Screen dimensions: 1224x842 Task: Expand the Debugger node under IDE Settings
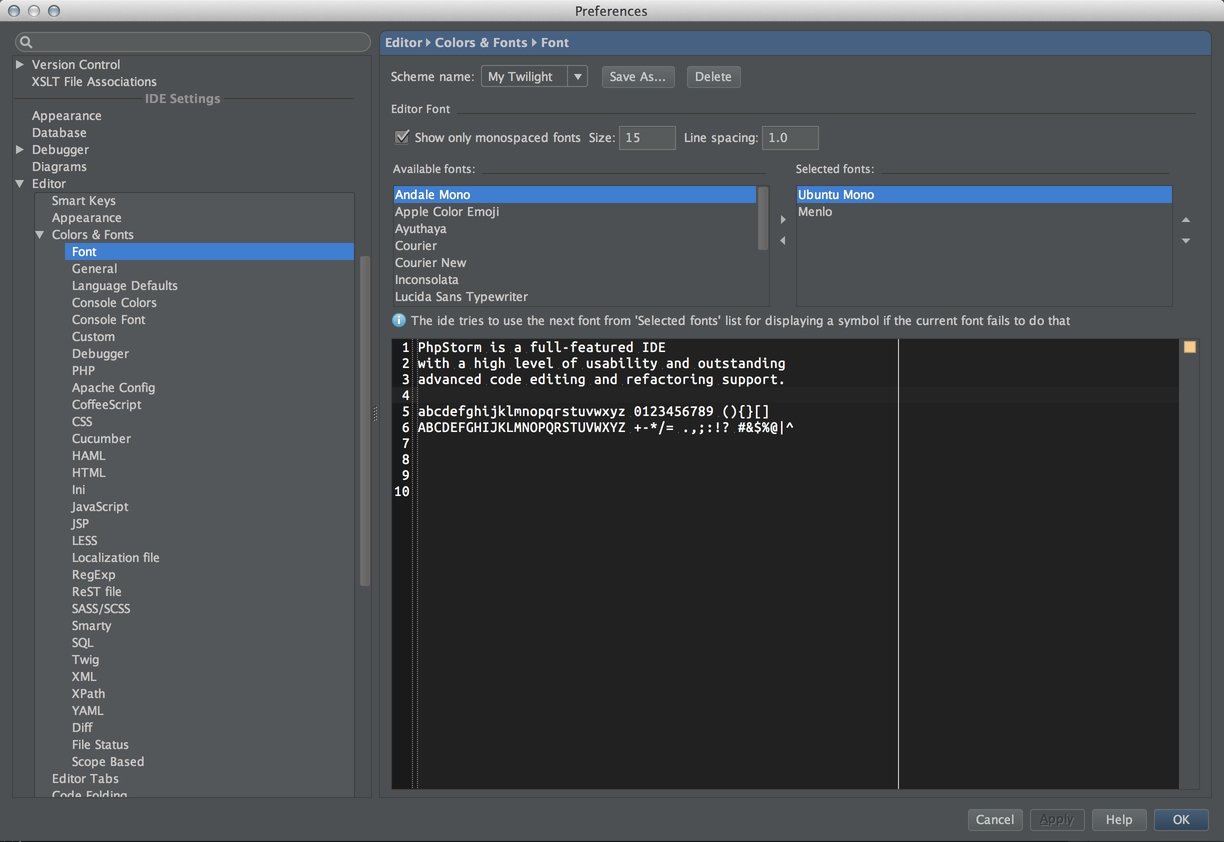click(20, 150)
